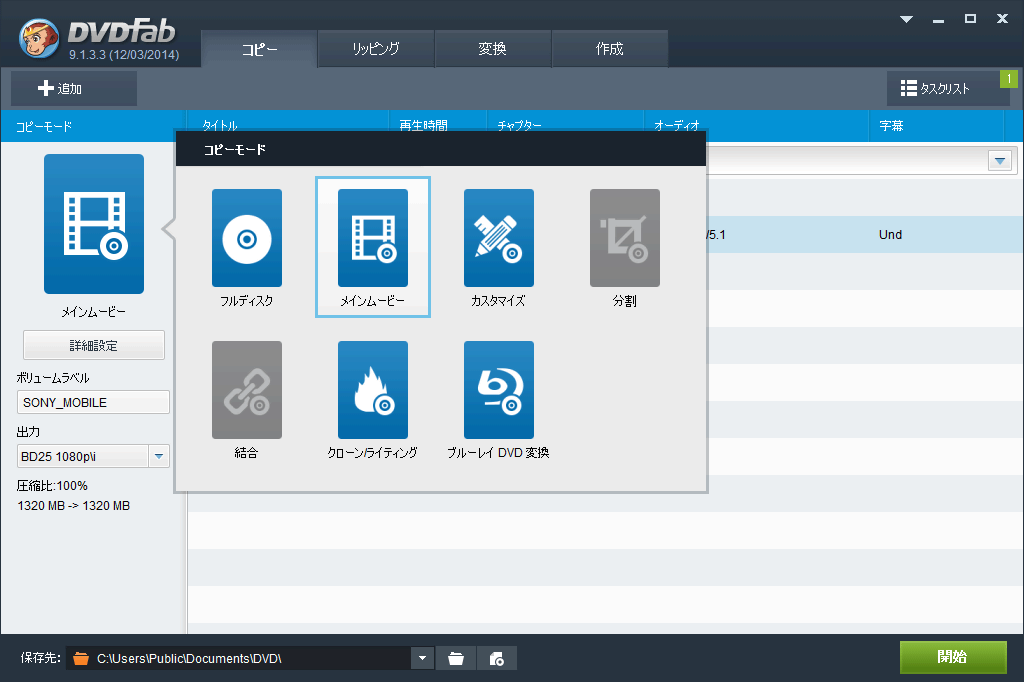Click the DVDFab monkey logo
Viewport: 1024px width, 682px height.
point(39,38)
